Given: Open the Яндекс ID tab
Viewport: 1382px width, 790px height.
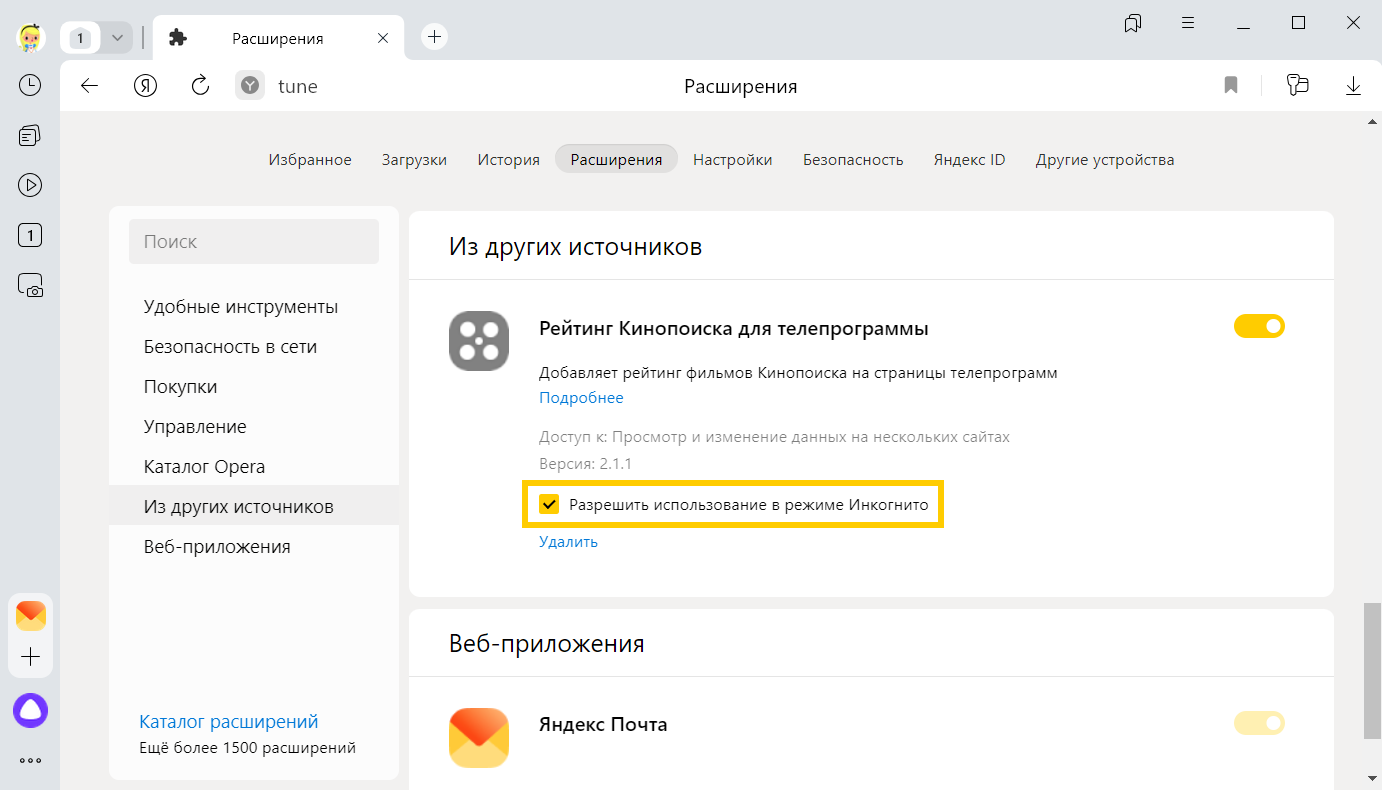Looking at the screenshot, I should 969,159.
